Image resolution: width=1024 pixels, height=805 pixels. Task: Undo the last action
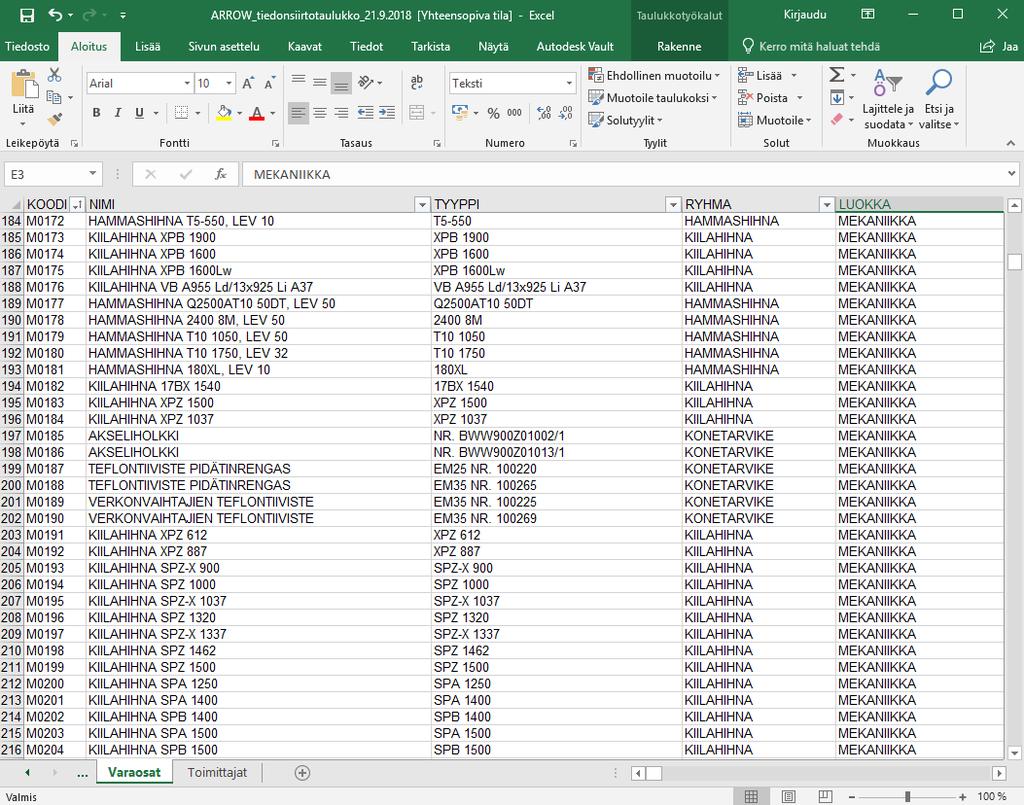(56, 15)
